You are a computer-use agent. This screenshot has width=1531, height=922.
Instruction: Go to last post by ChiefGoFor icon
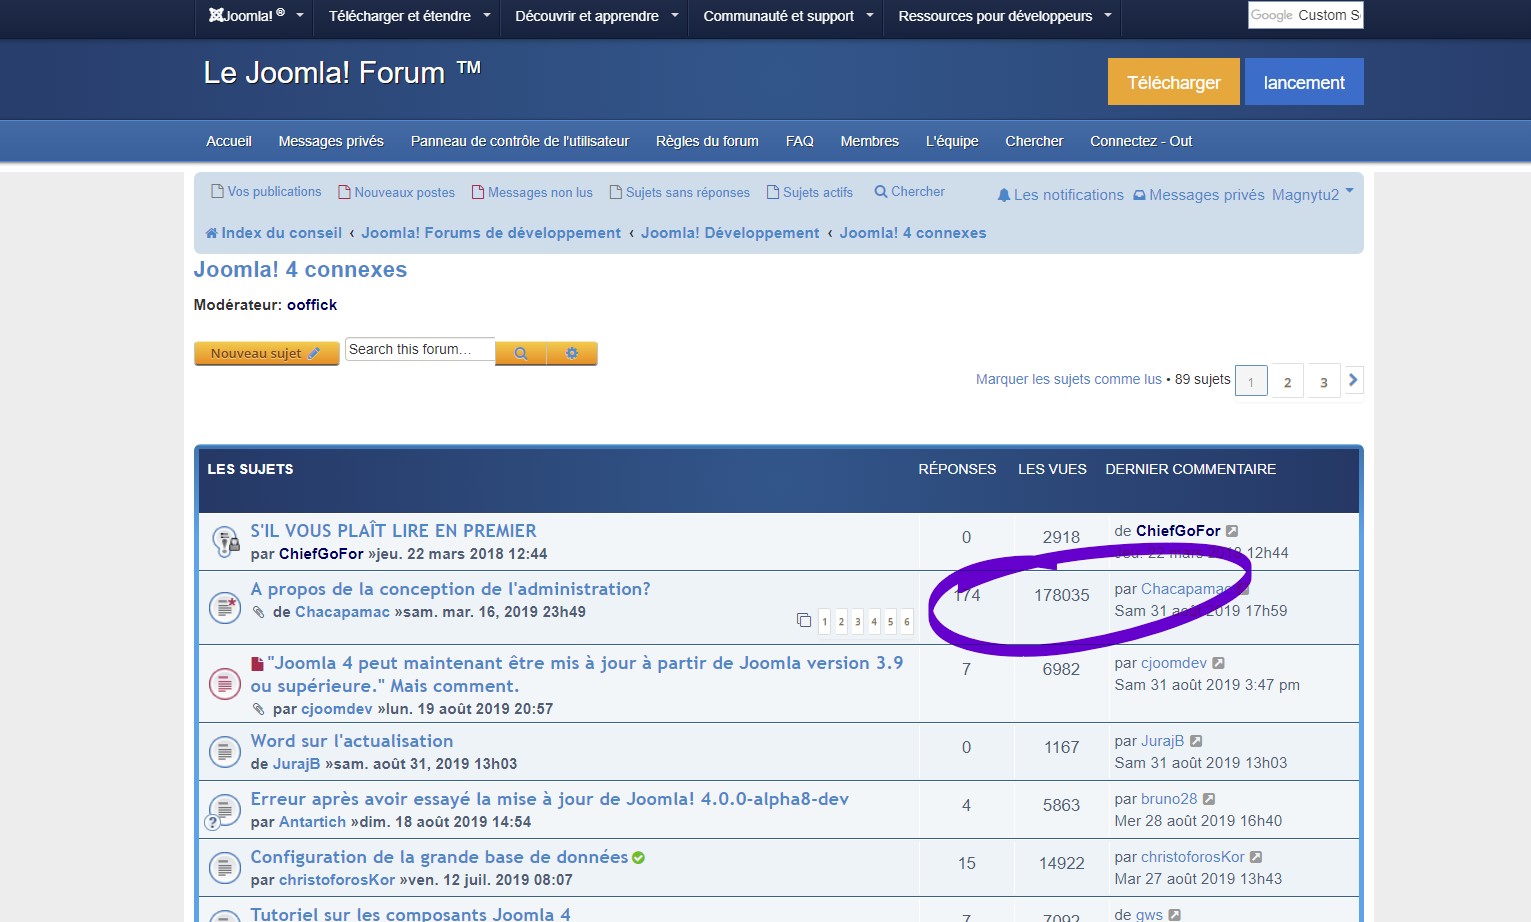(1232, 531)
